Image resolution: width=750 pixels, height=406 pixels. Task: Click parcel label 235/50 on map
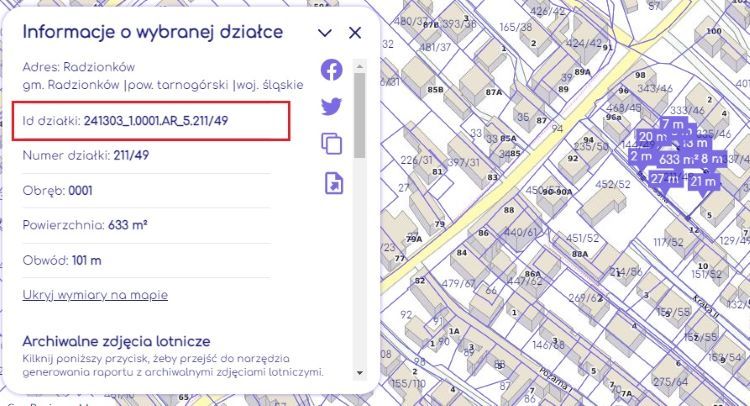point(591,146)
